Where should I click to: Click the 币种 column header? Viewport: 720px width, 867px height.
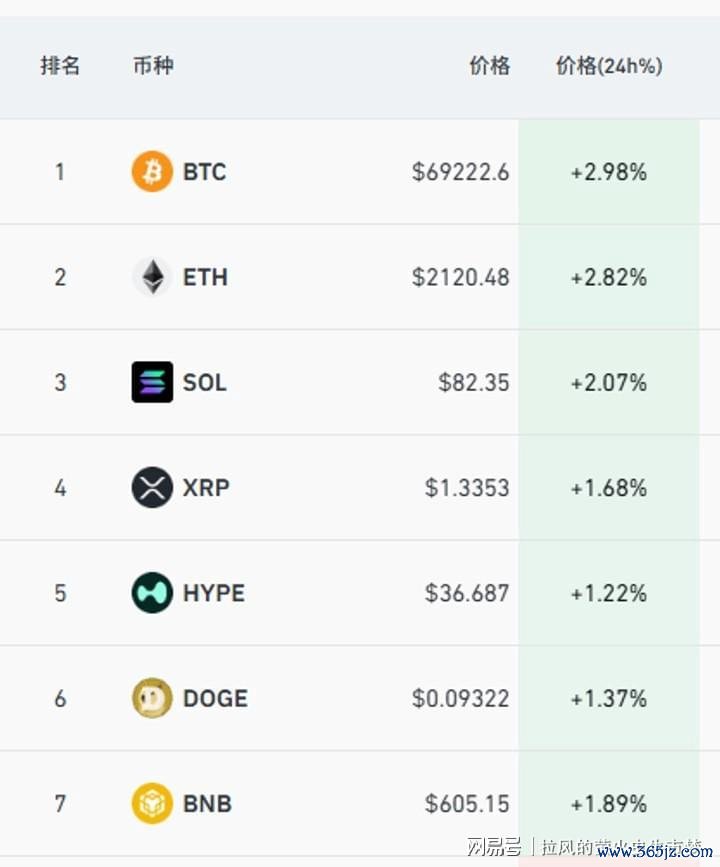tap(153, 66)
